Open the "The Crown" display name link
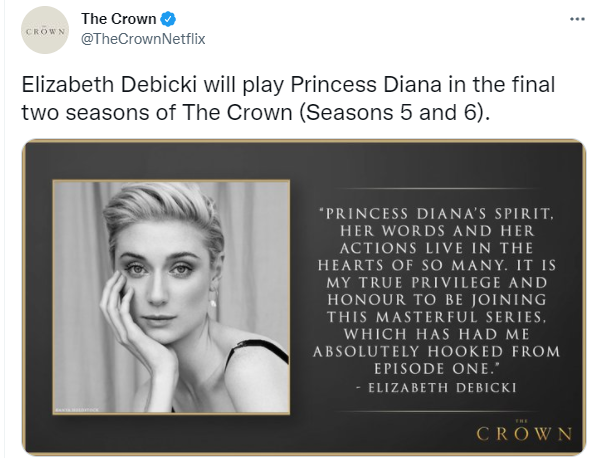The height and width of the screenshot is (458, 603). tap(118, 19)
